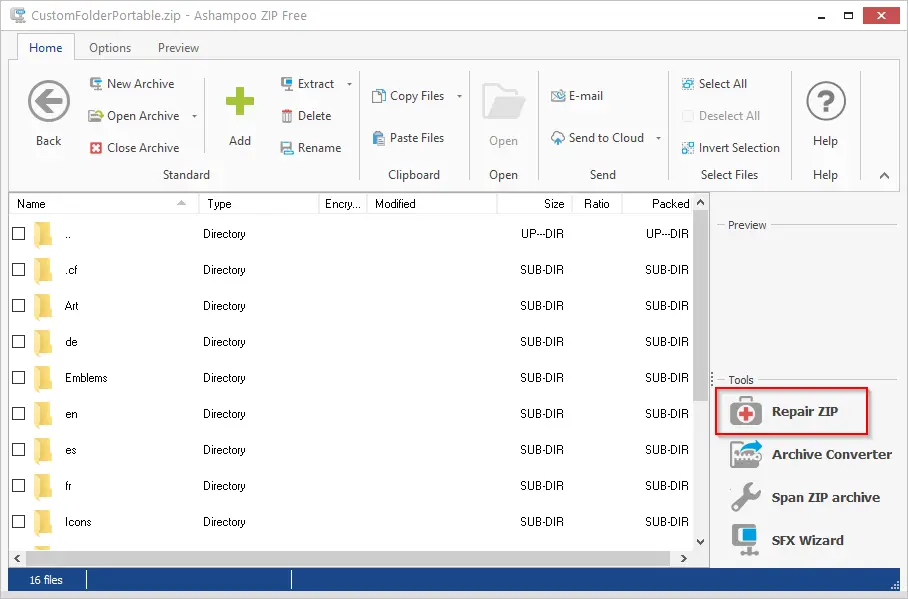The width and height of the screenshot is (908, 599).
Task: Select All files
Action: pos(715,84)
